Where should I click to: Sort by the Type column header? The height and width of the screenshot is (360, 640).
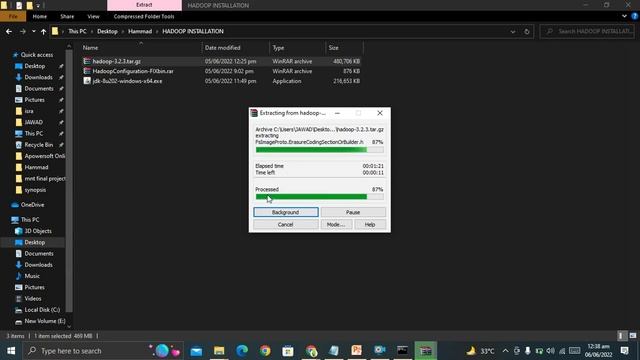tap(298, 48)
